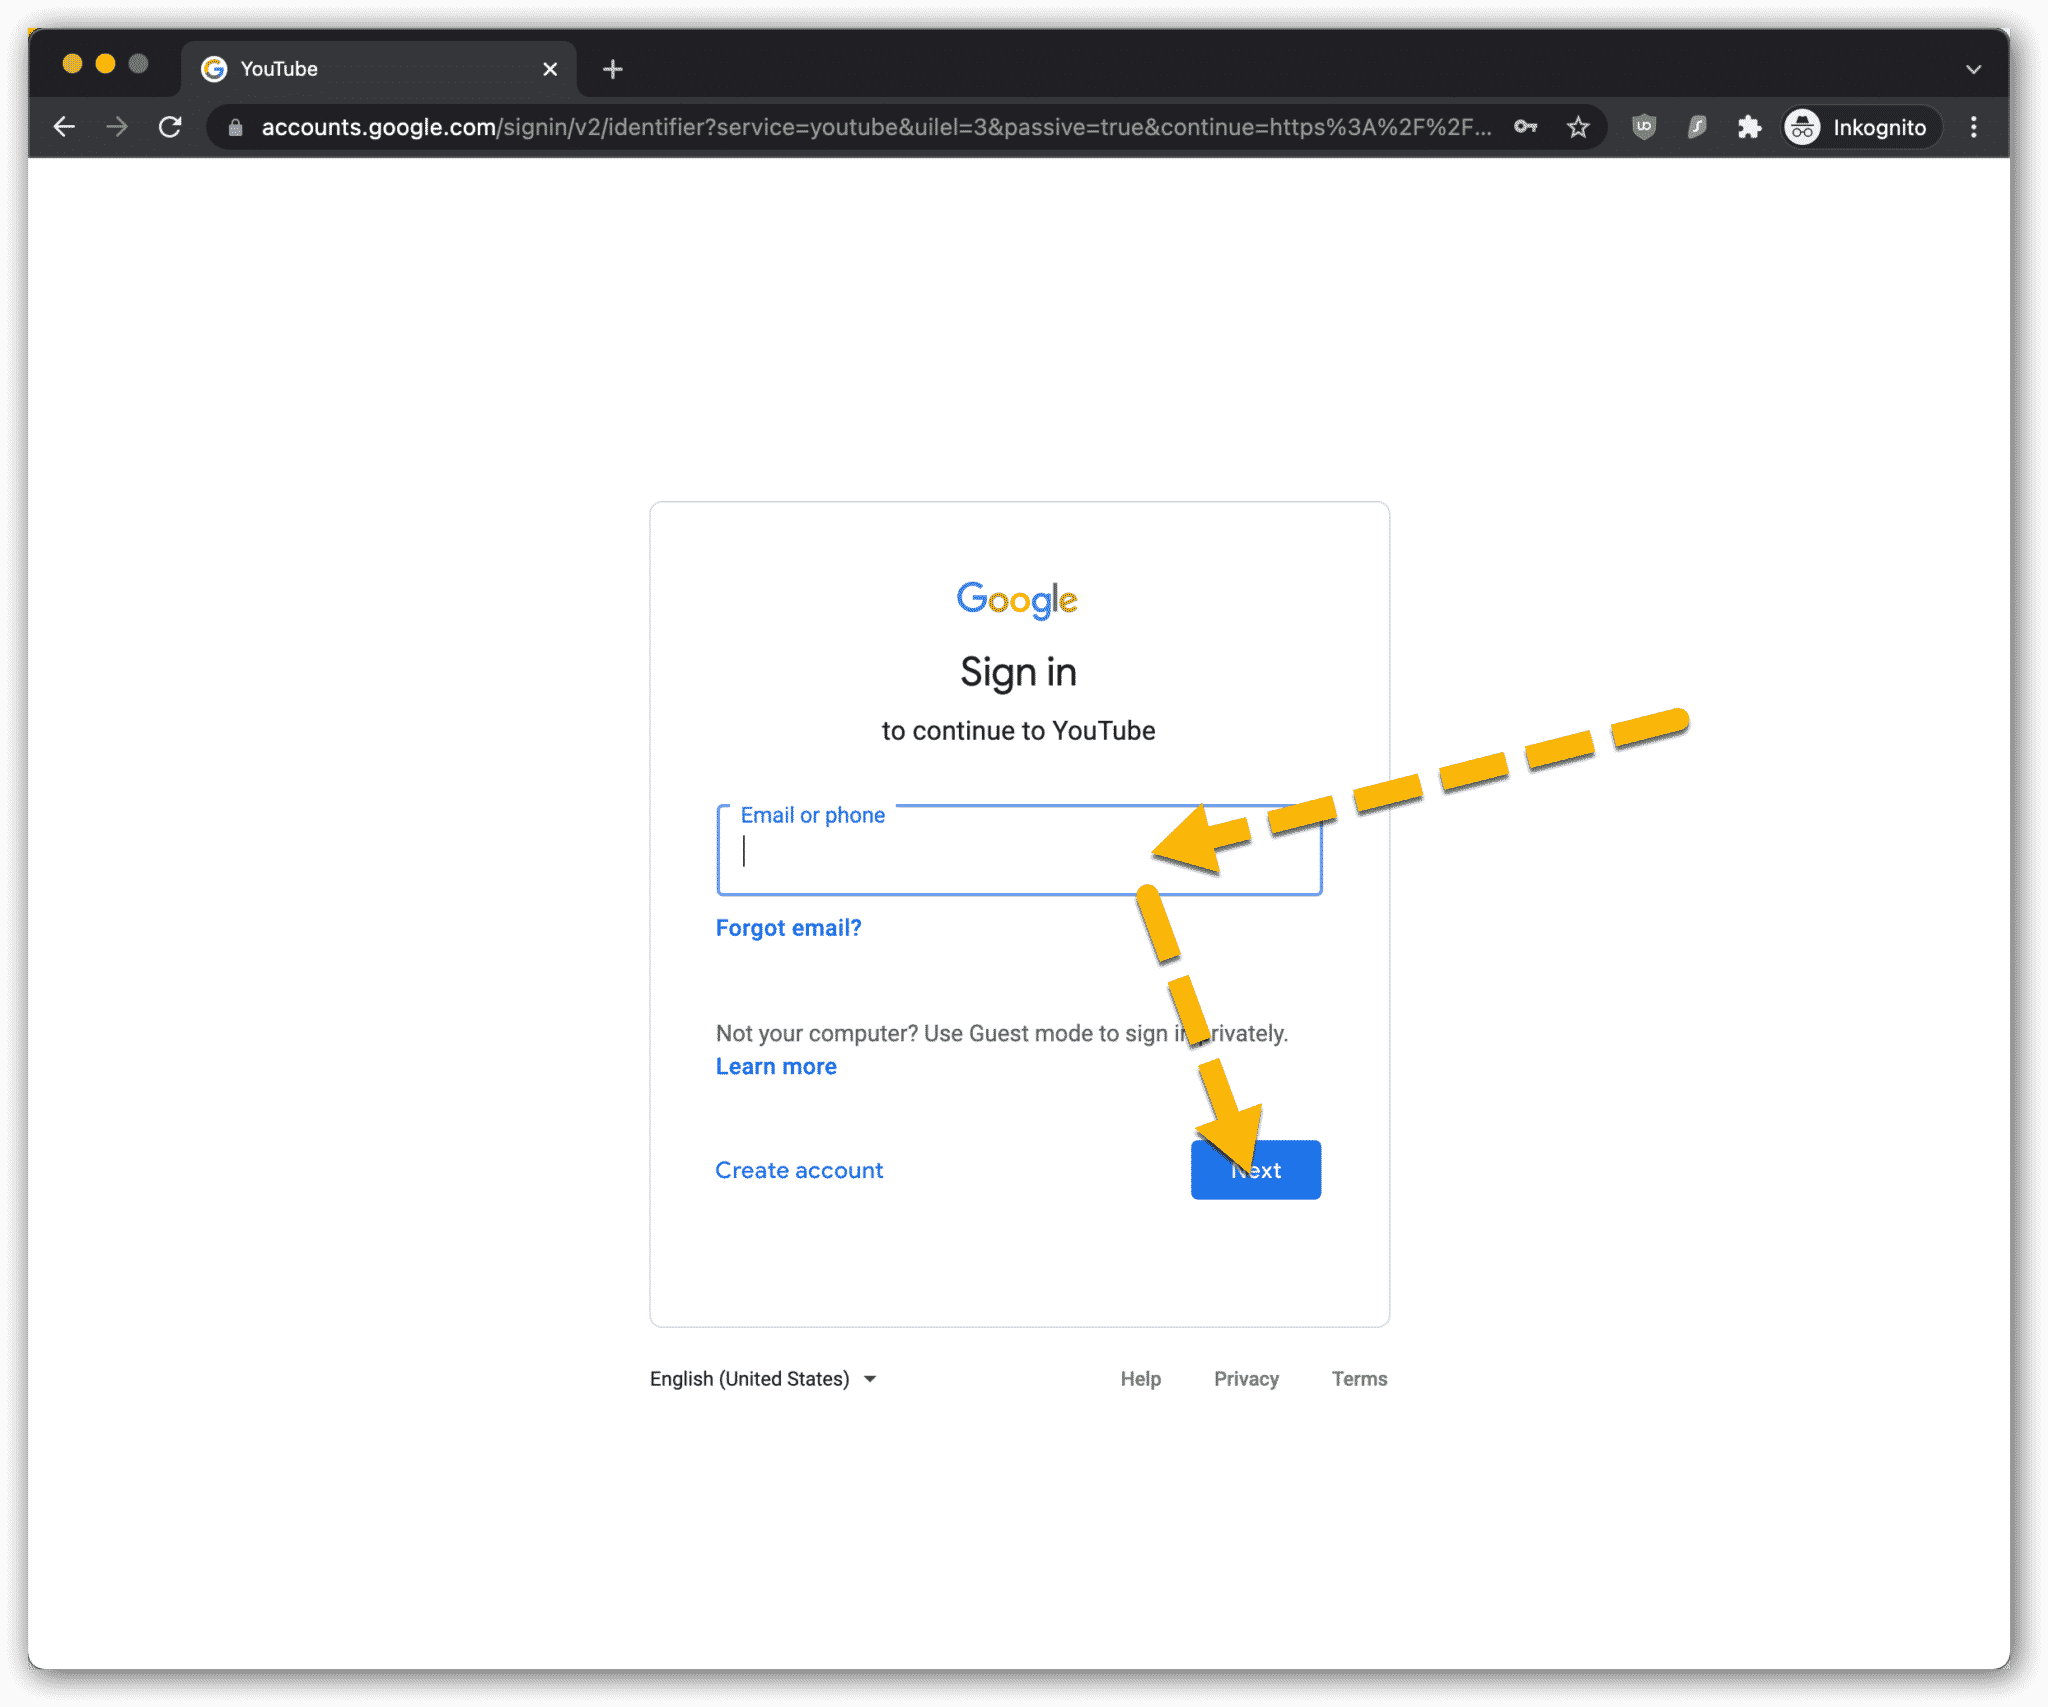
Task: Click the 'Sign in' heading text
Action: [1018, 672]
